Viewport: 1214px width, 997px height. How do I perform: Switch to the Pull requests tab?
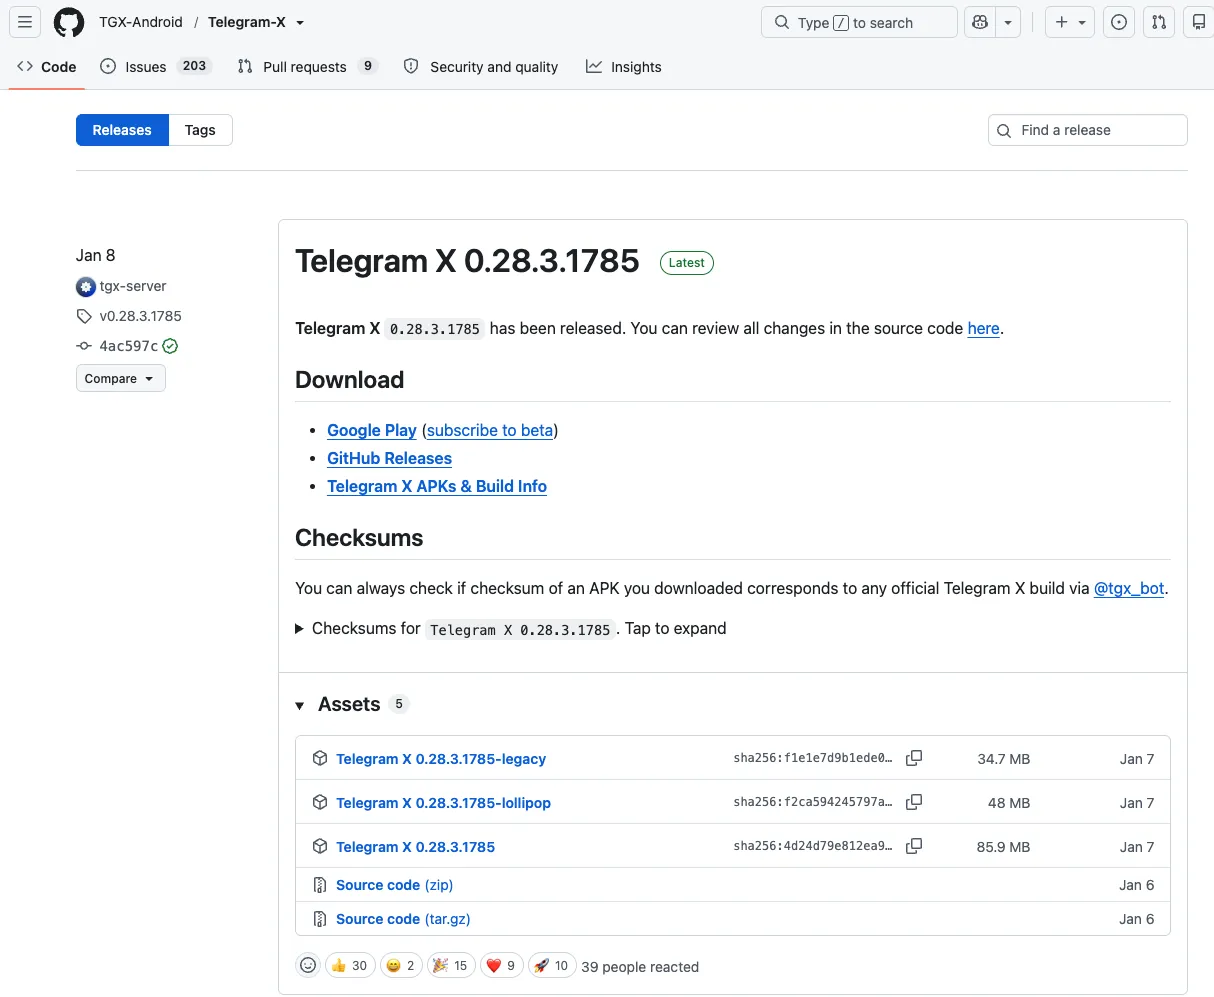click(x=307, y=67)
